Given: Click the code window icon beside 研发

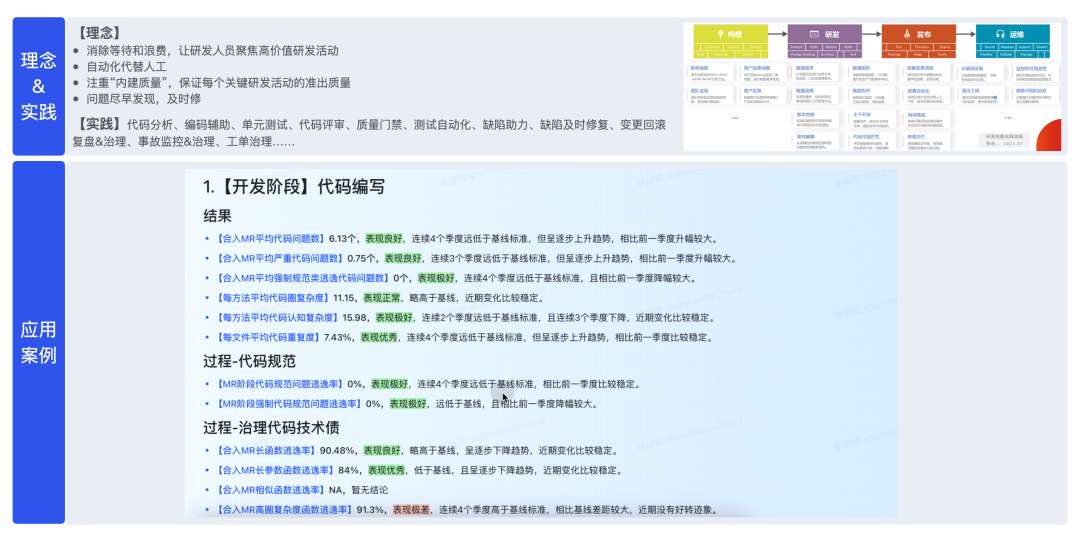Looking at the screenshot, I should click(x=812, y=33).
